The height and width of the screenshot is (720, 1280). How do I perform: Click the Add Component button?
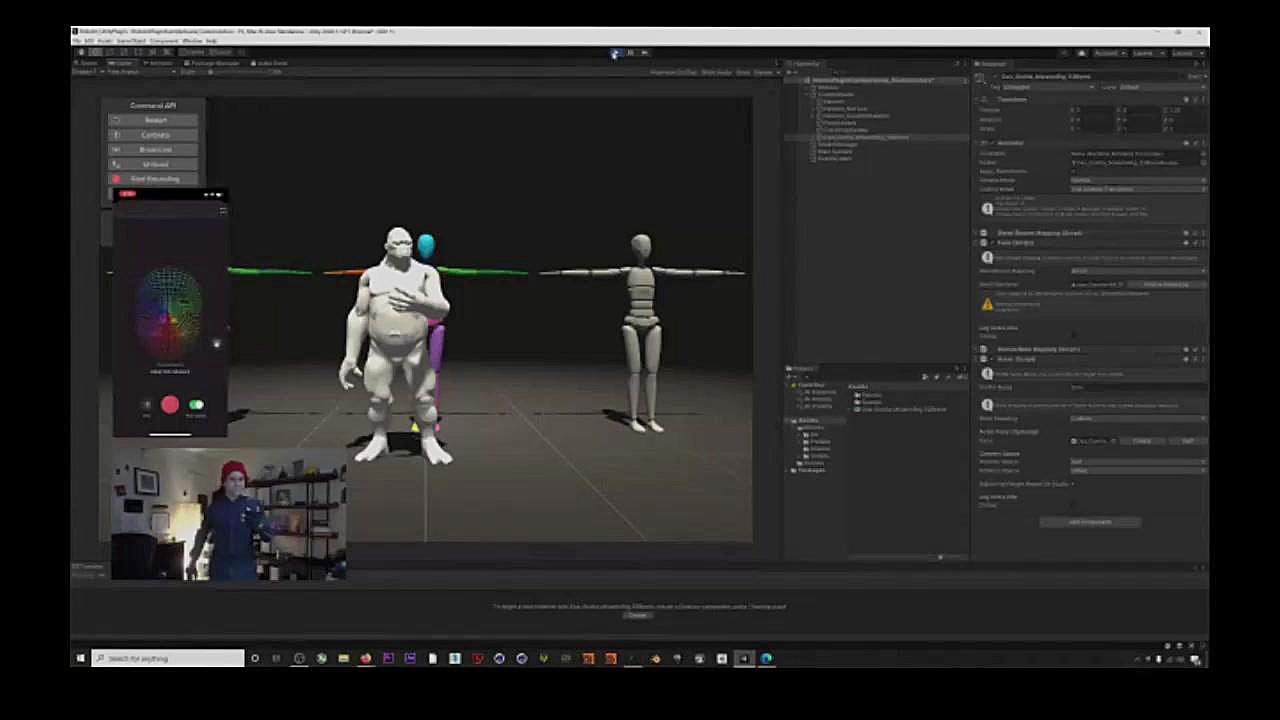[x=1089, y=522]
